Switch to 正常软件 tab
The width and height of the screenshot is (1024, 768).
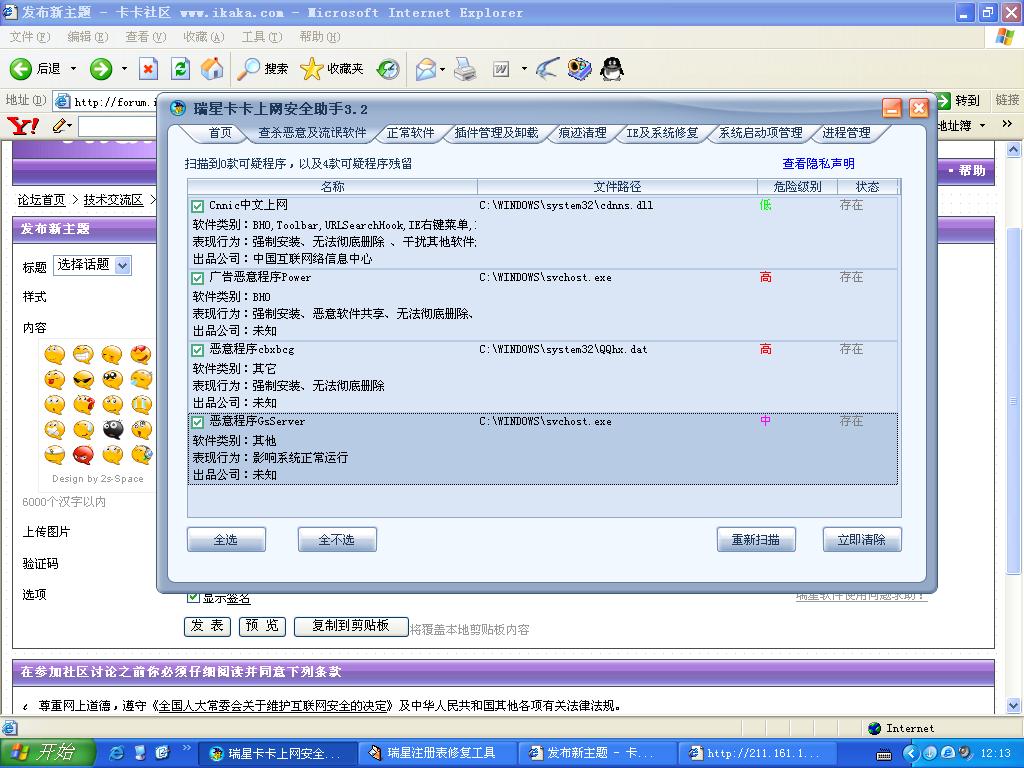coord(410,133)
